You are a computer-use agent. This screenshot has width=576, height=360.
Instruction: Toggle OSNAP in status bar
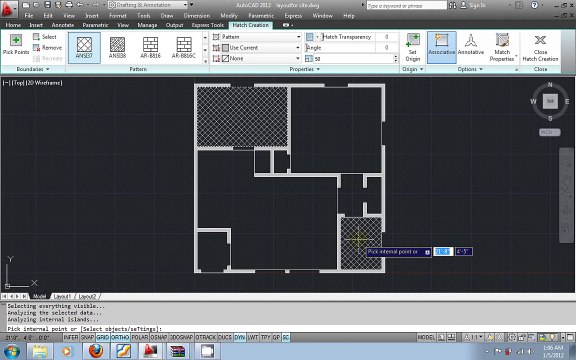[x=159, y=337]
